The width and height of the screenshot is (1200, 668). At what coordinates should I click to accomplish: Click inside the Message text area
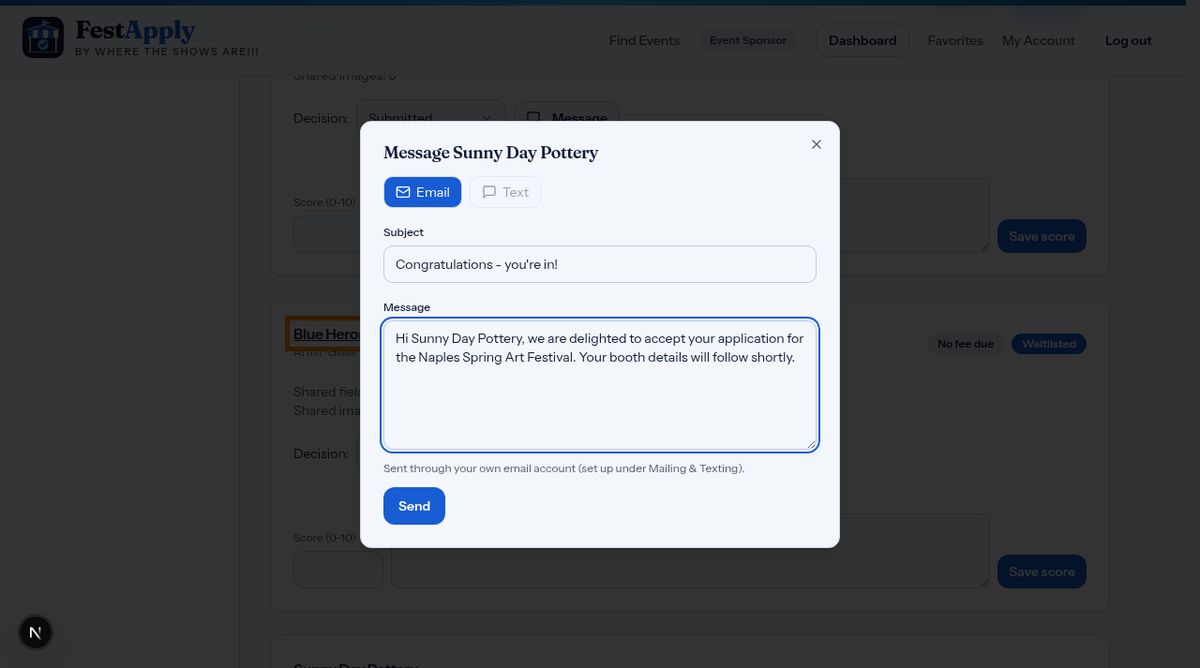click(600, 385)
